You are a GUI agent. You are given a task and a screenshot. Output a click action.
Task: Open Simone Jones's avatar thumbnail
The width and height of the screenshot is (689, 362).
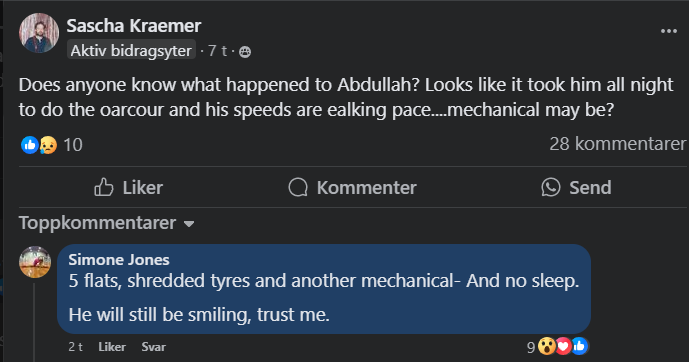[35, 262]
